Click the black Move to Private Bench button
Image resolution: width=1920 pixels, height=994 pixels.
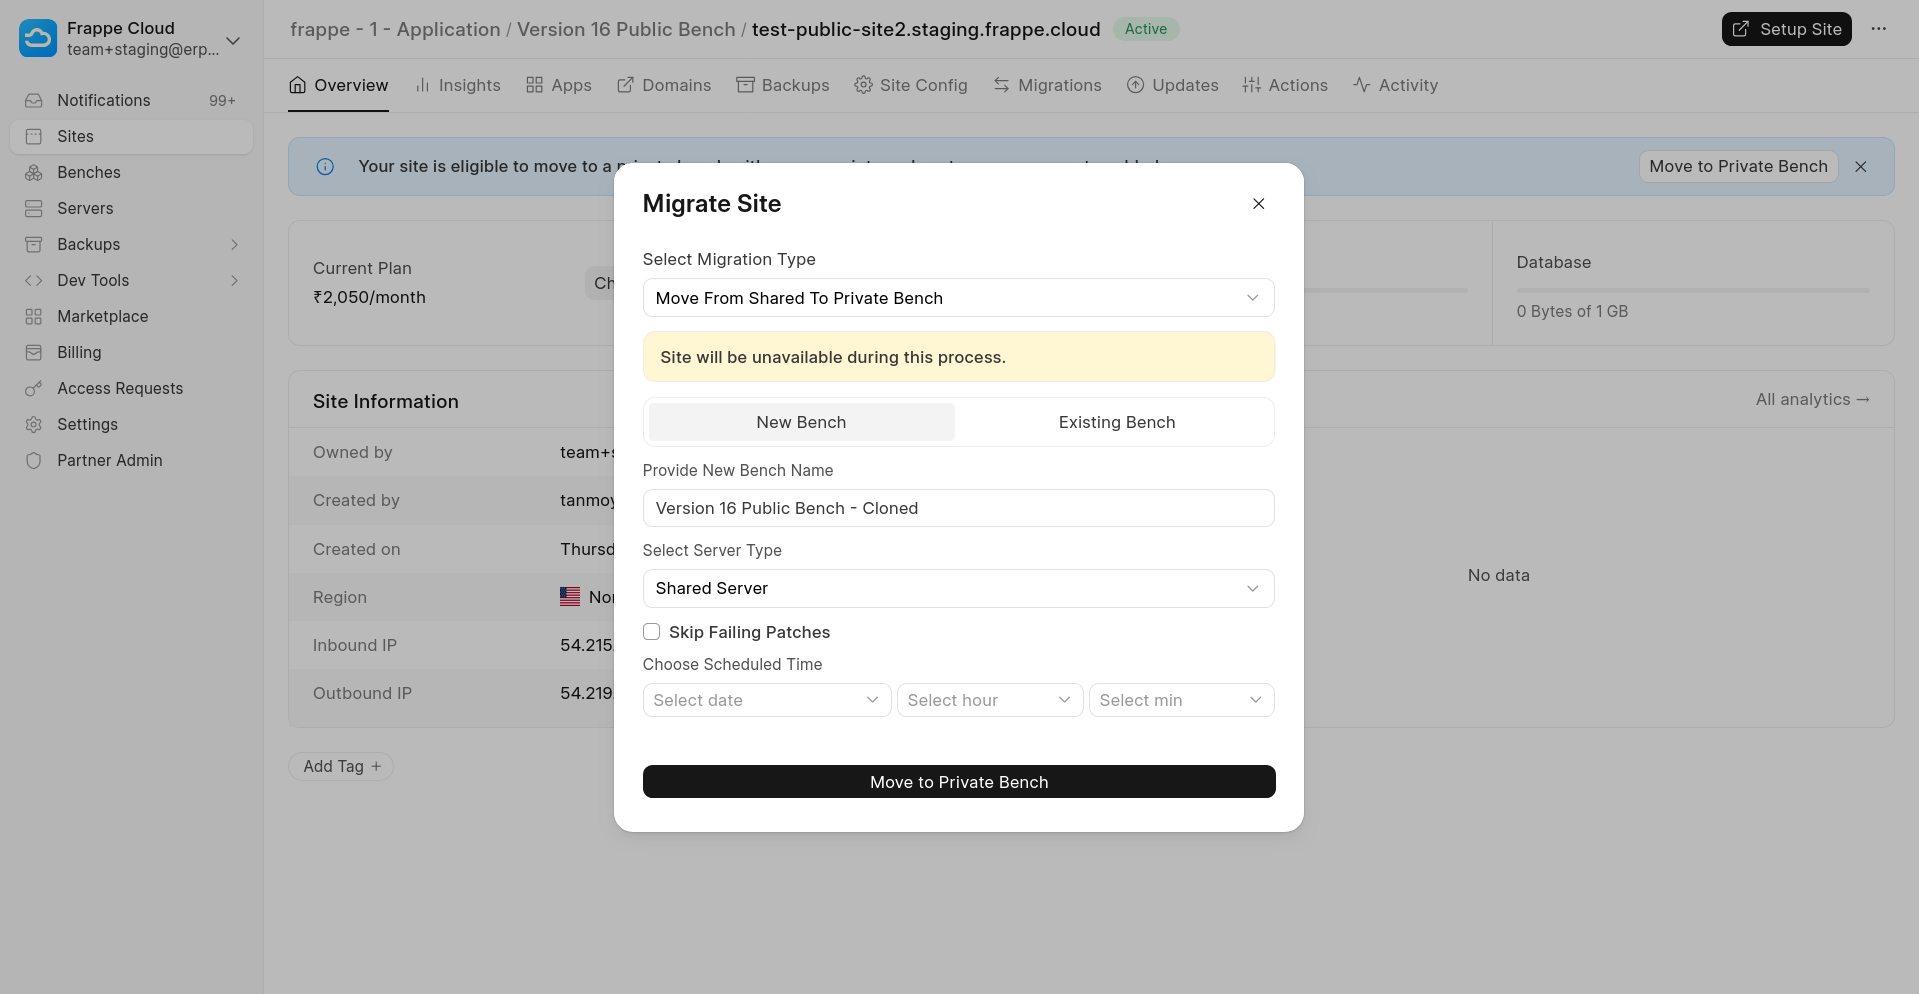[958, 782]
